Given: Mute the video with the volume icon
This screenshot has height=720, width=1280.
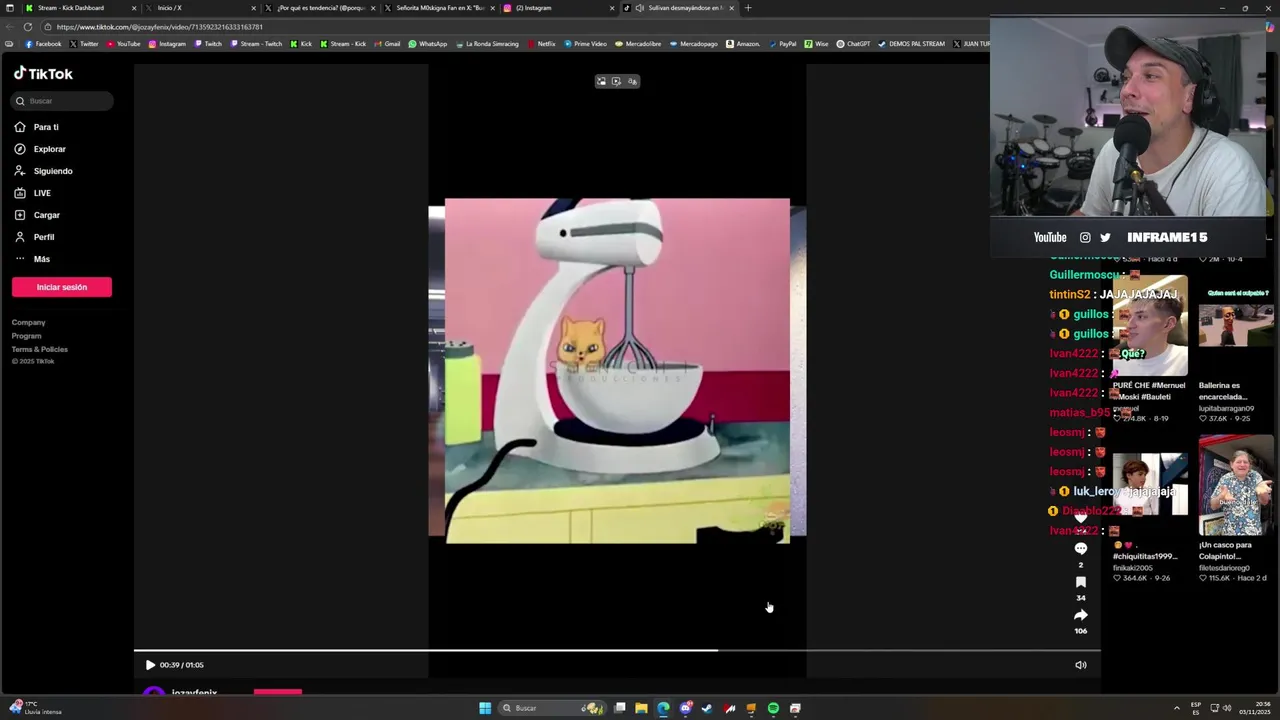Looking at the screenshot, I should pyautogui.click(x=1080, y=665).
